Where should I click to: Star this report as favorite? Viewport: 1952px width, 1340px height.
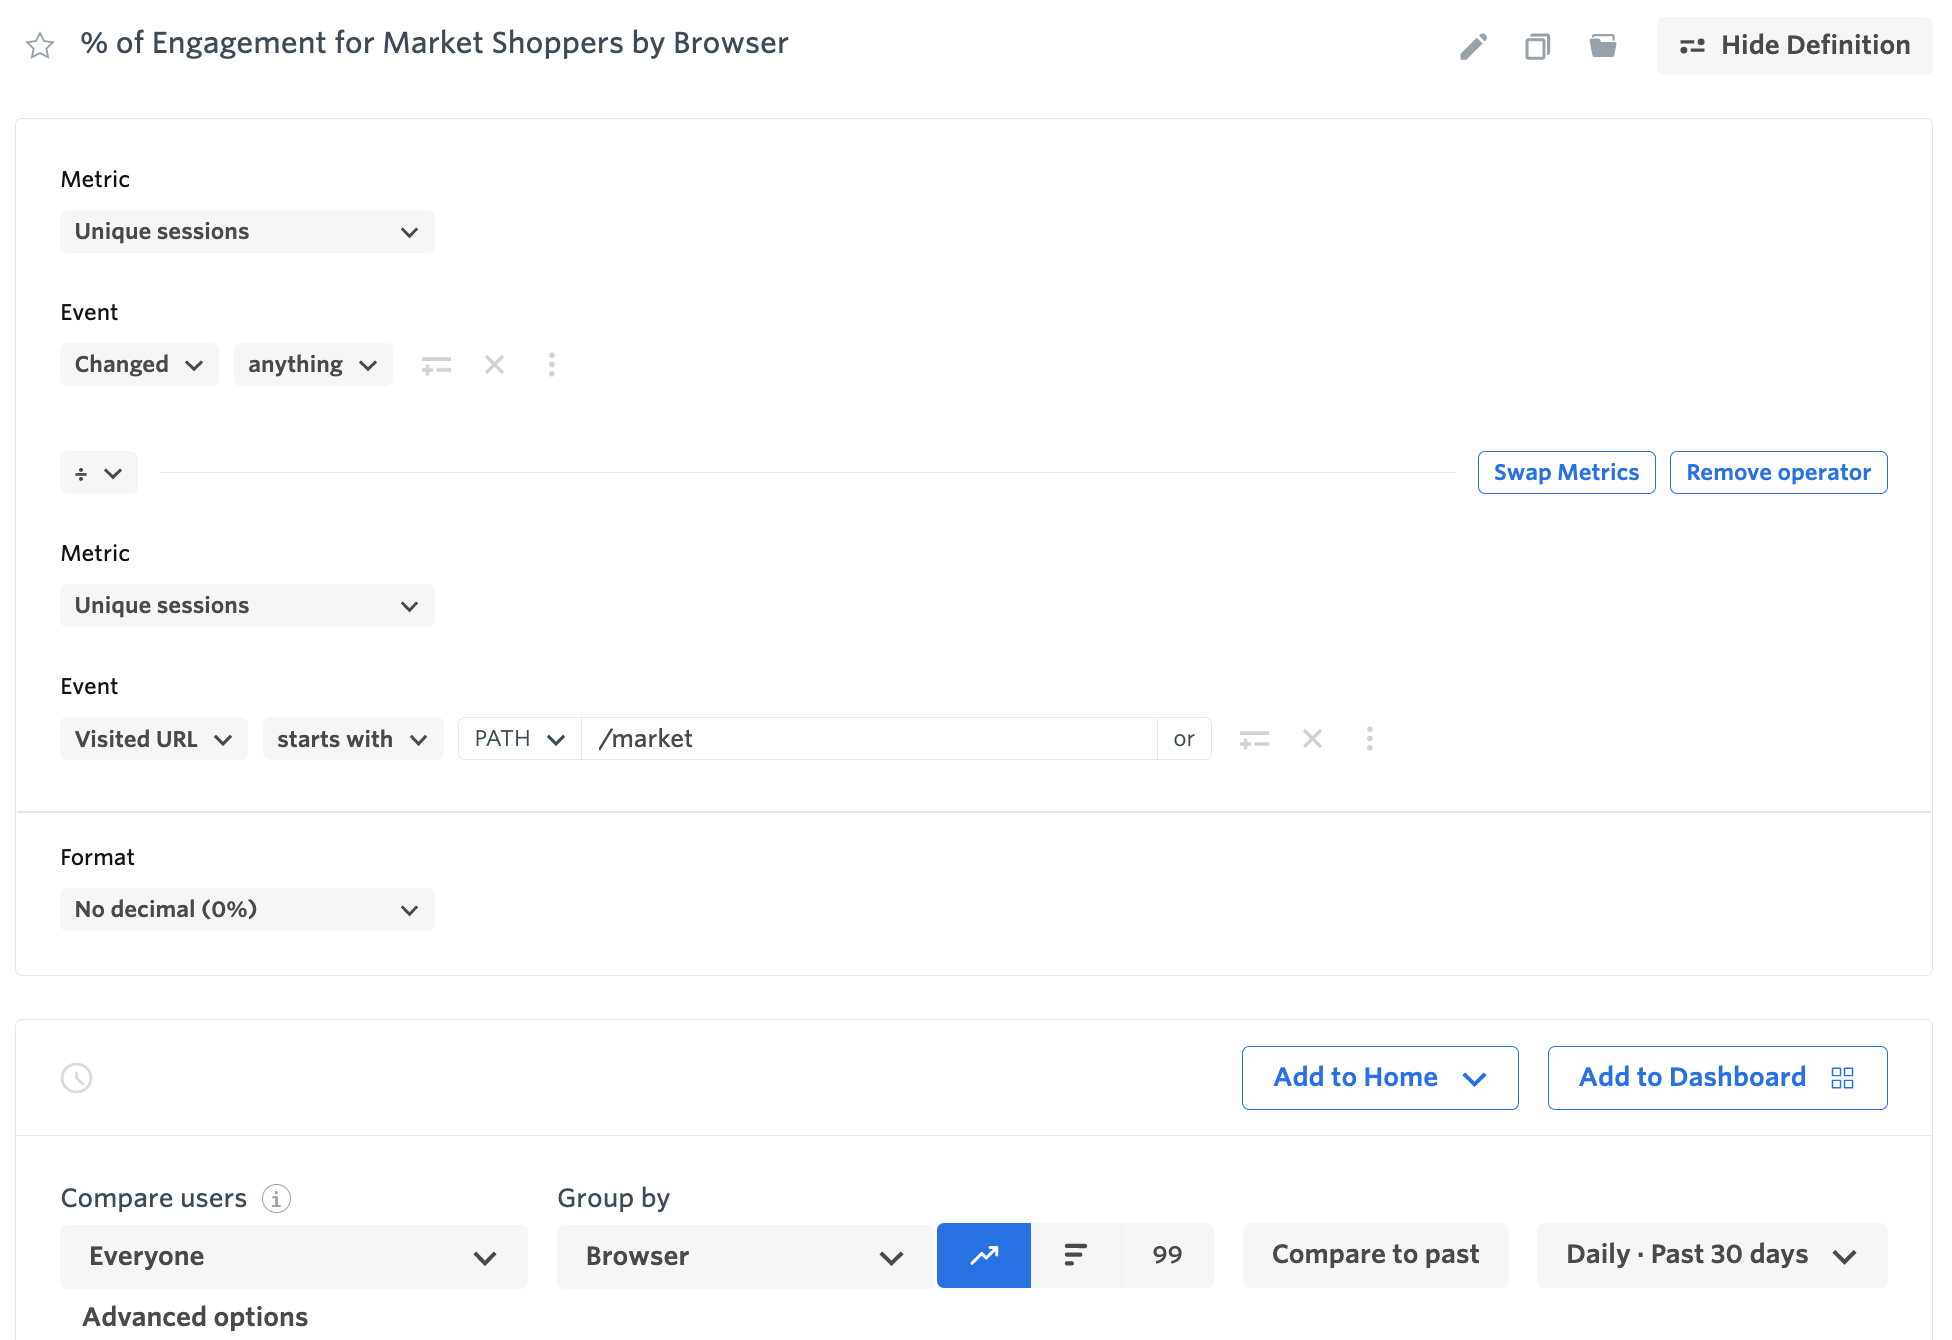[40, 46]
